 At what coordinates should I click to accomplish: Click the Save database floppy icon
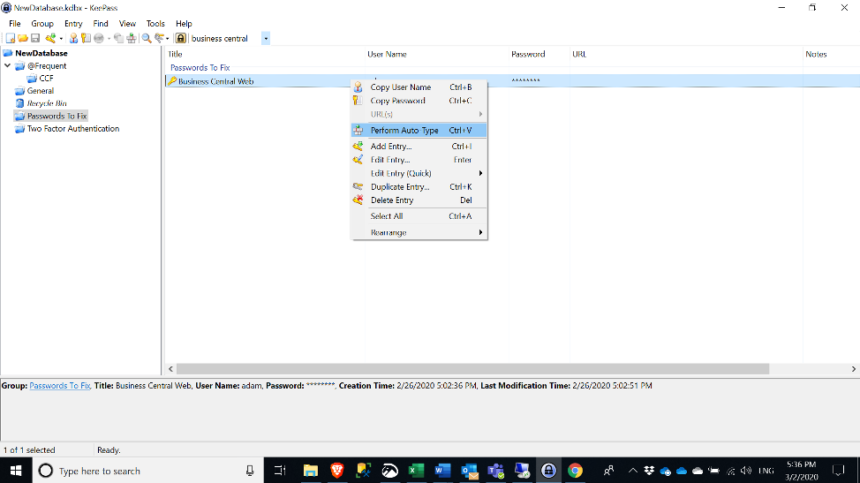(35, 38)
